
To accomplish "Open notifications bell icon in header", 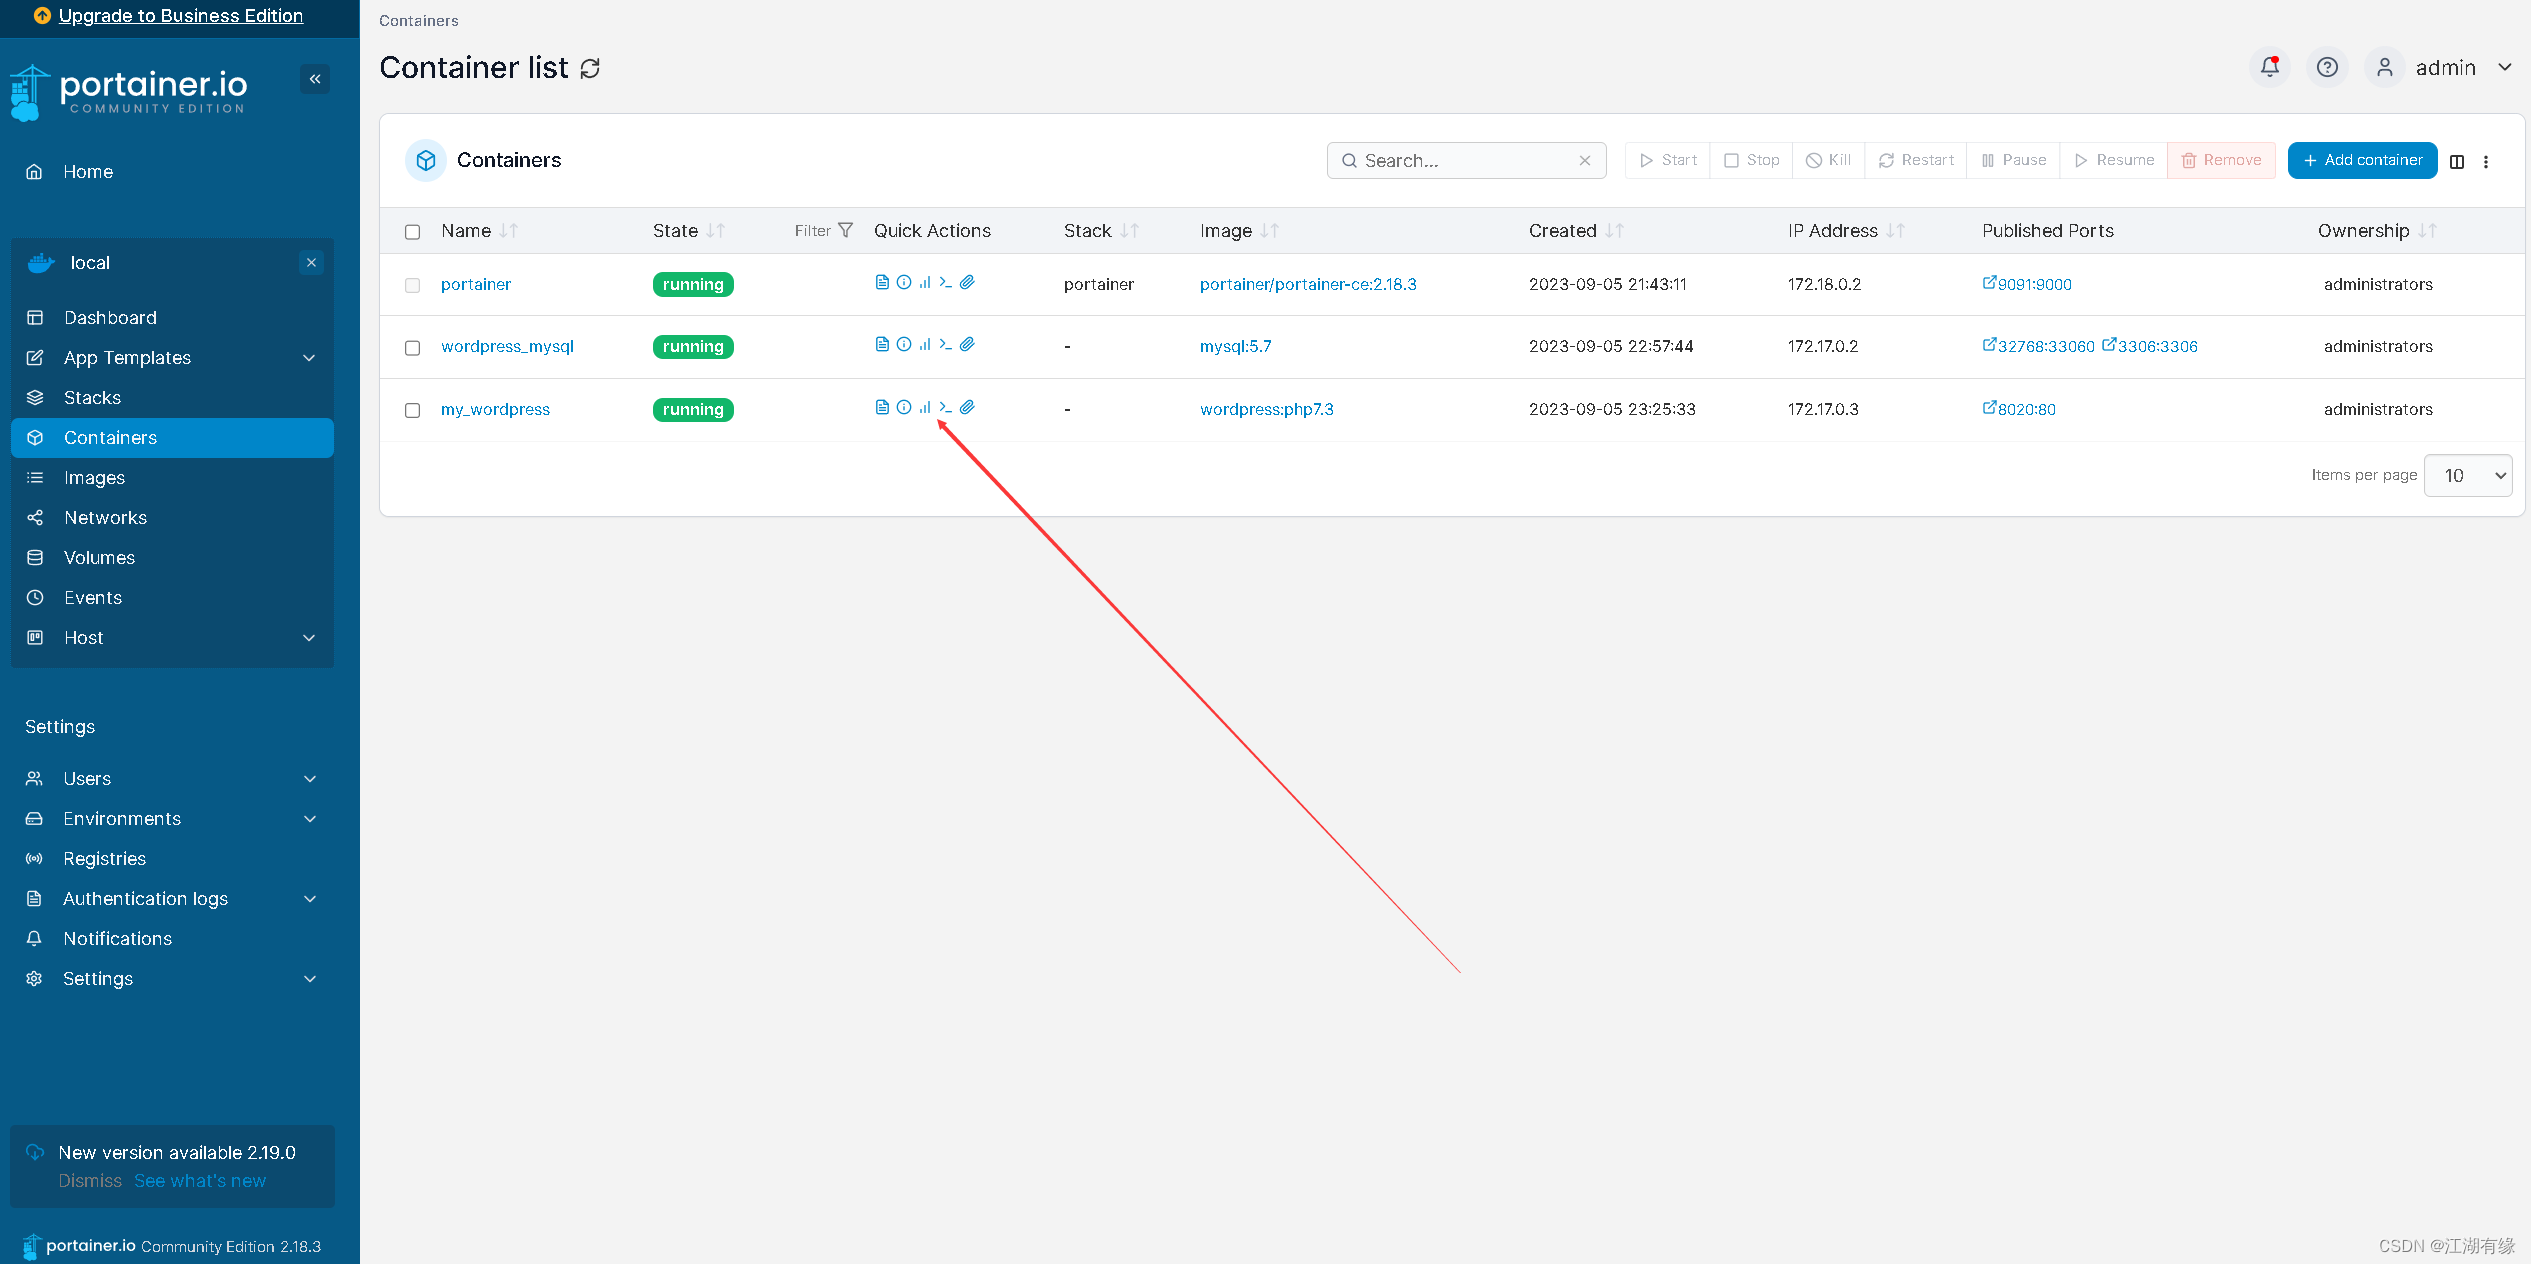I will click(x=2270, y=67).
